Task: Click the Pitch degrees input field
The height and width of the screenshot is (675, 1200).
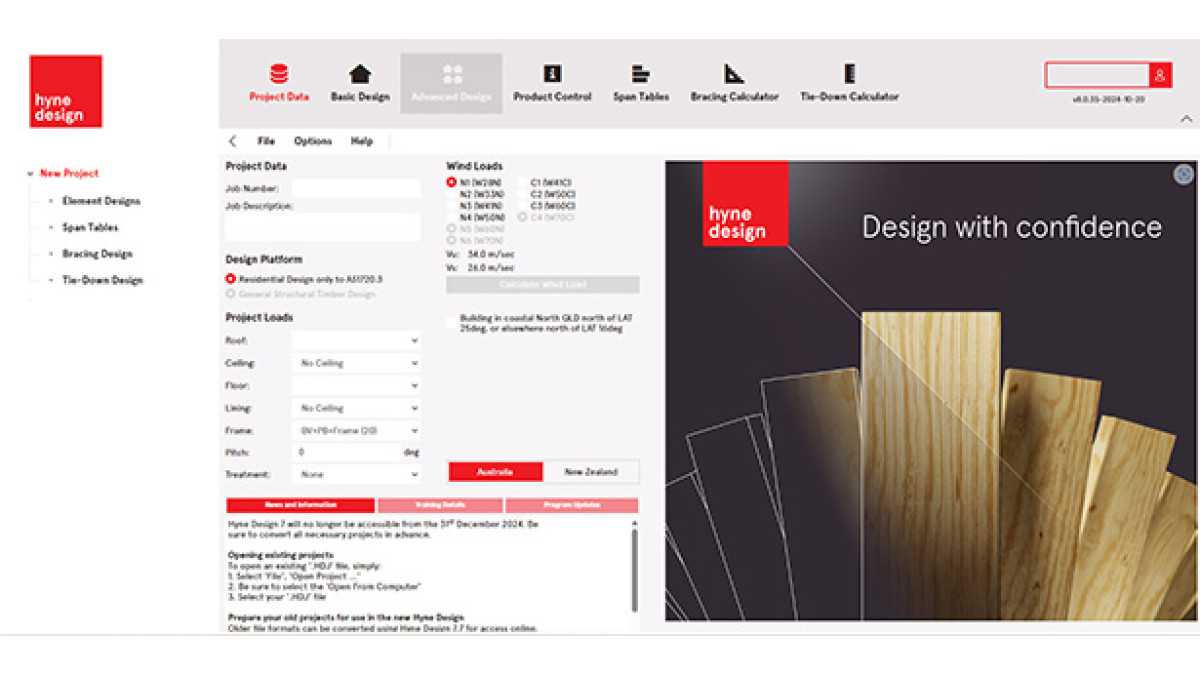Action: [346, 452]
